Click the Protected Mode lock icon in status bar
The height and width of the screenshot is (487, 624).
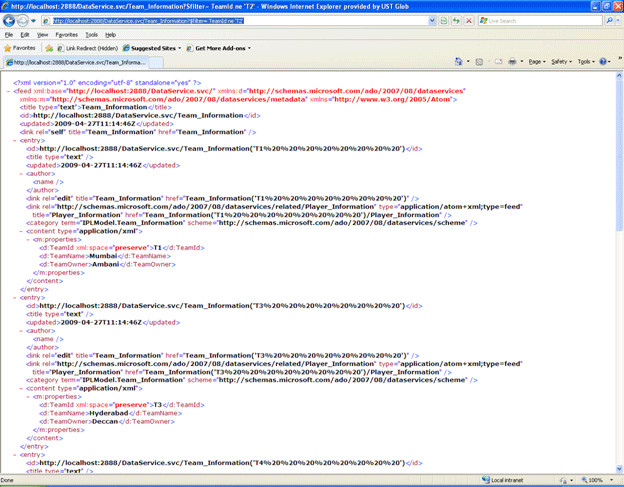point(563,481)
